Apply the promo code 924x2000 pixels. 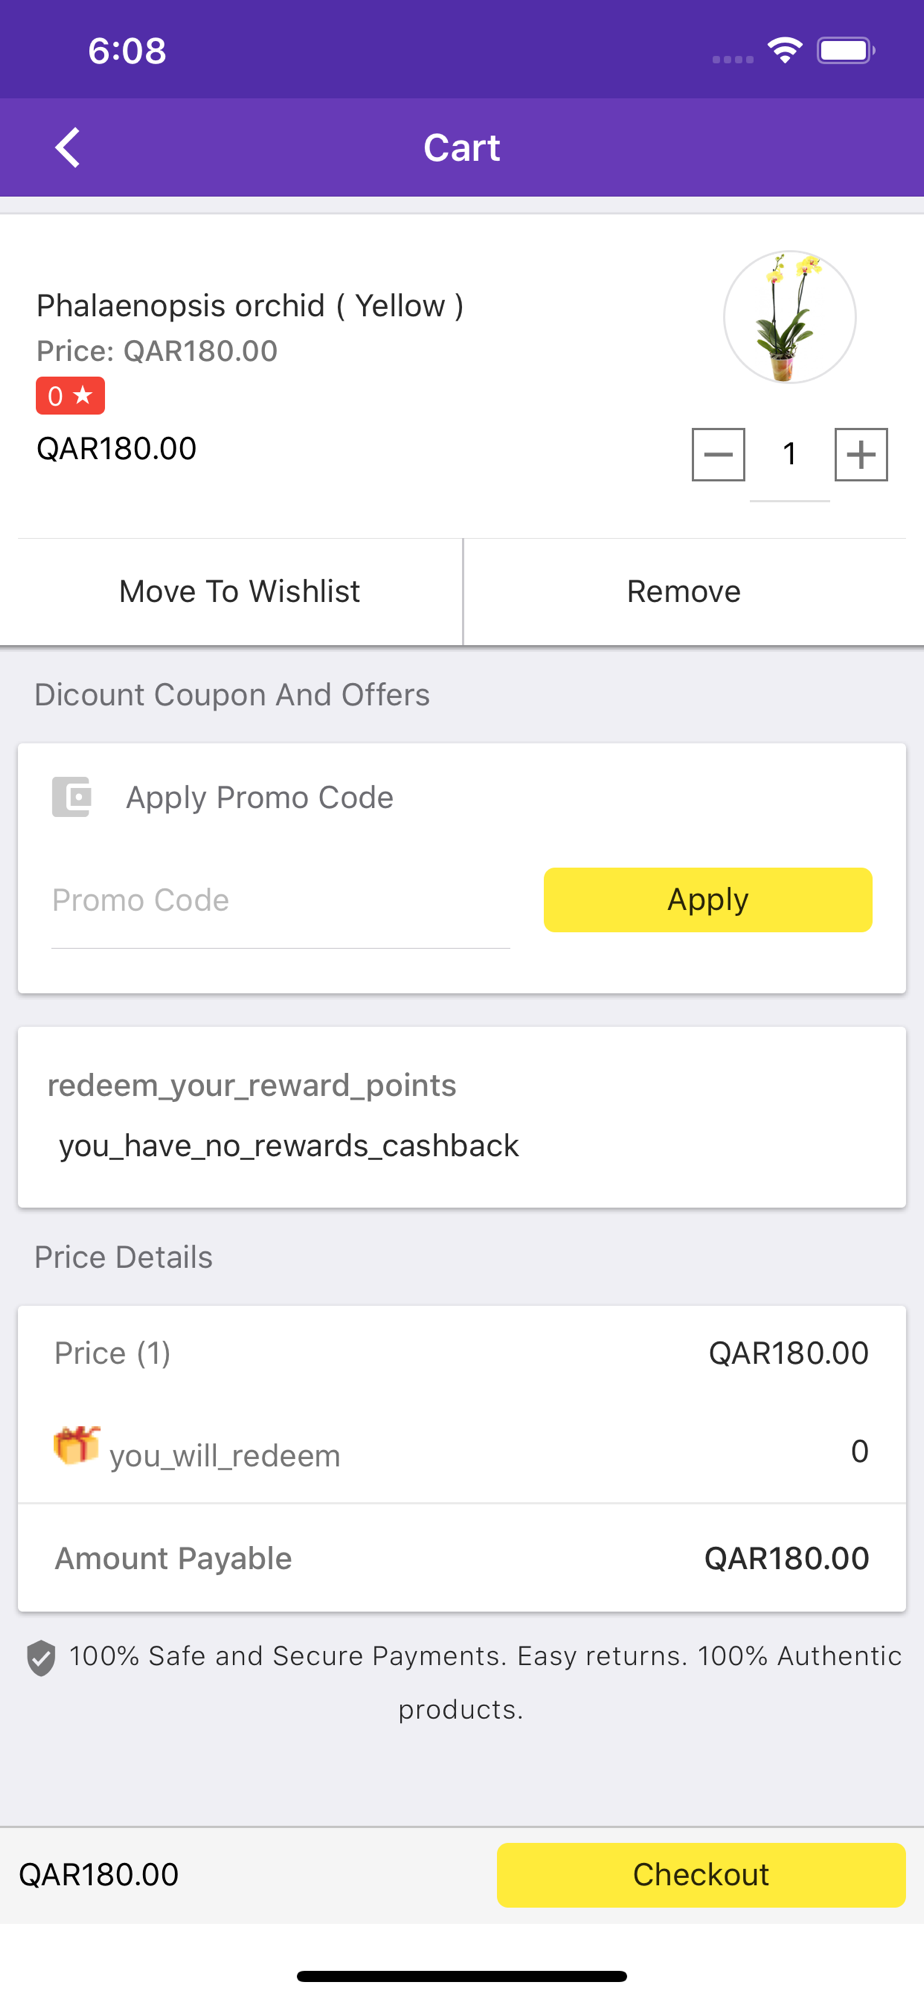707,900
